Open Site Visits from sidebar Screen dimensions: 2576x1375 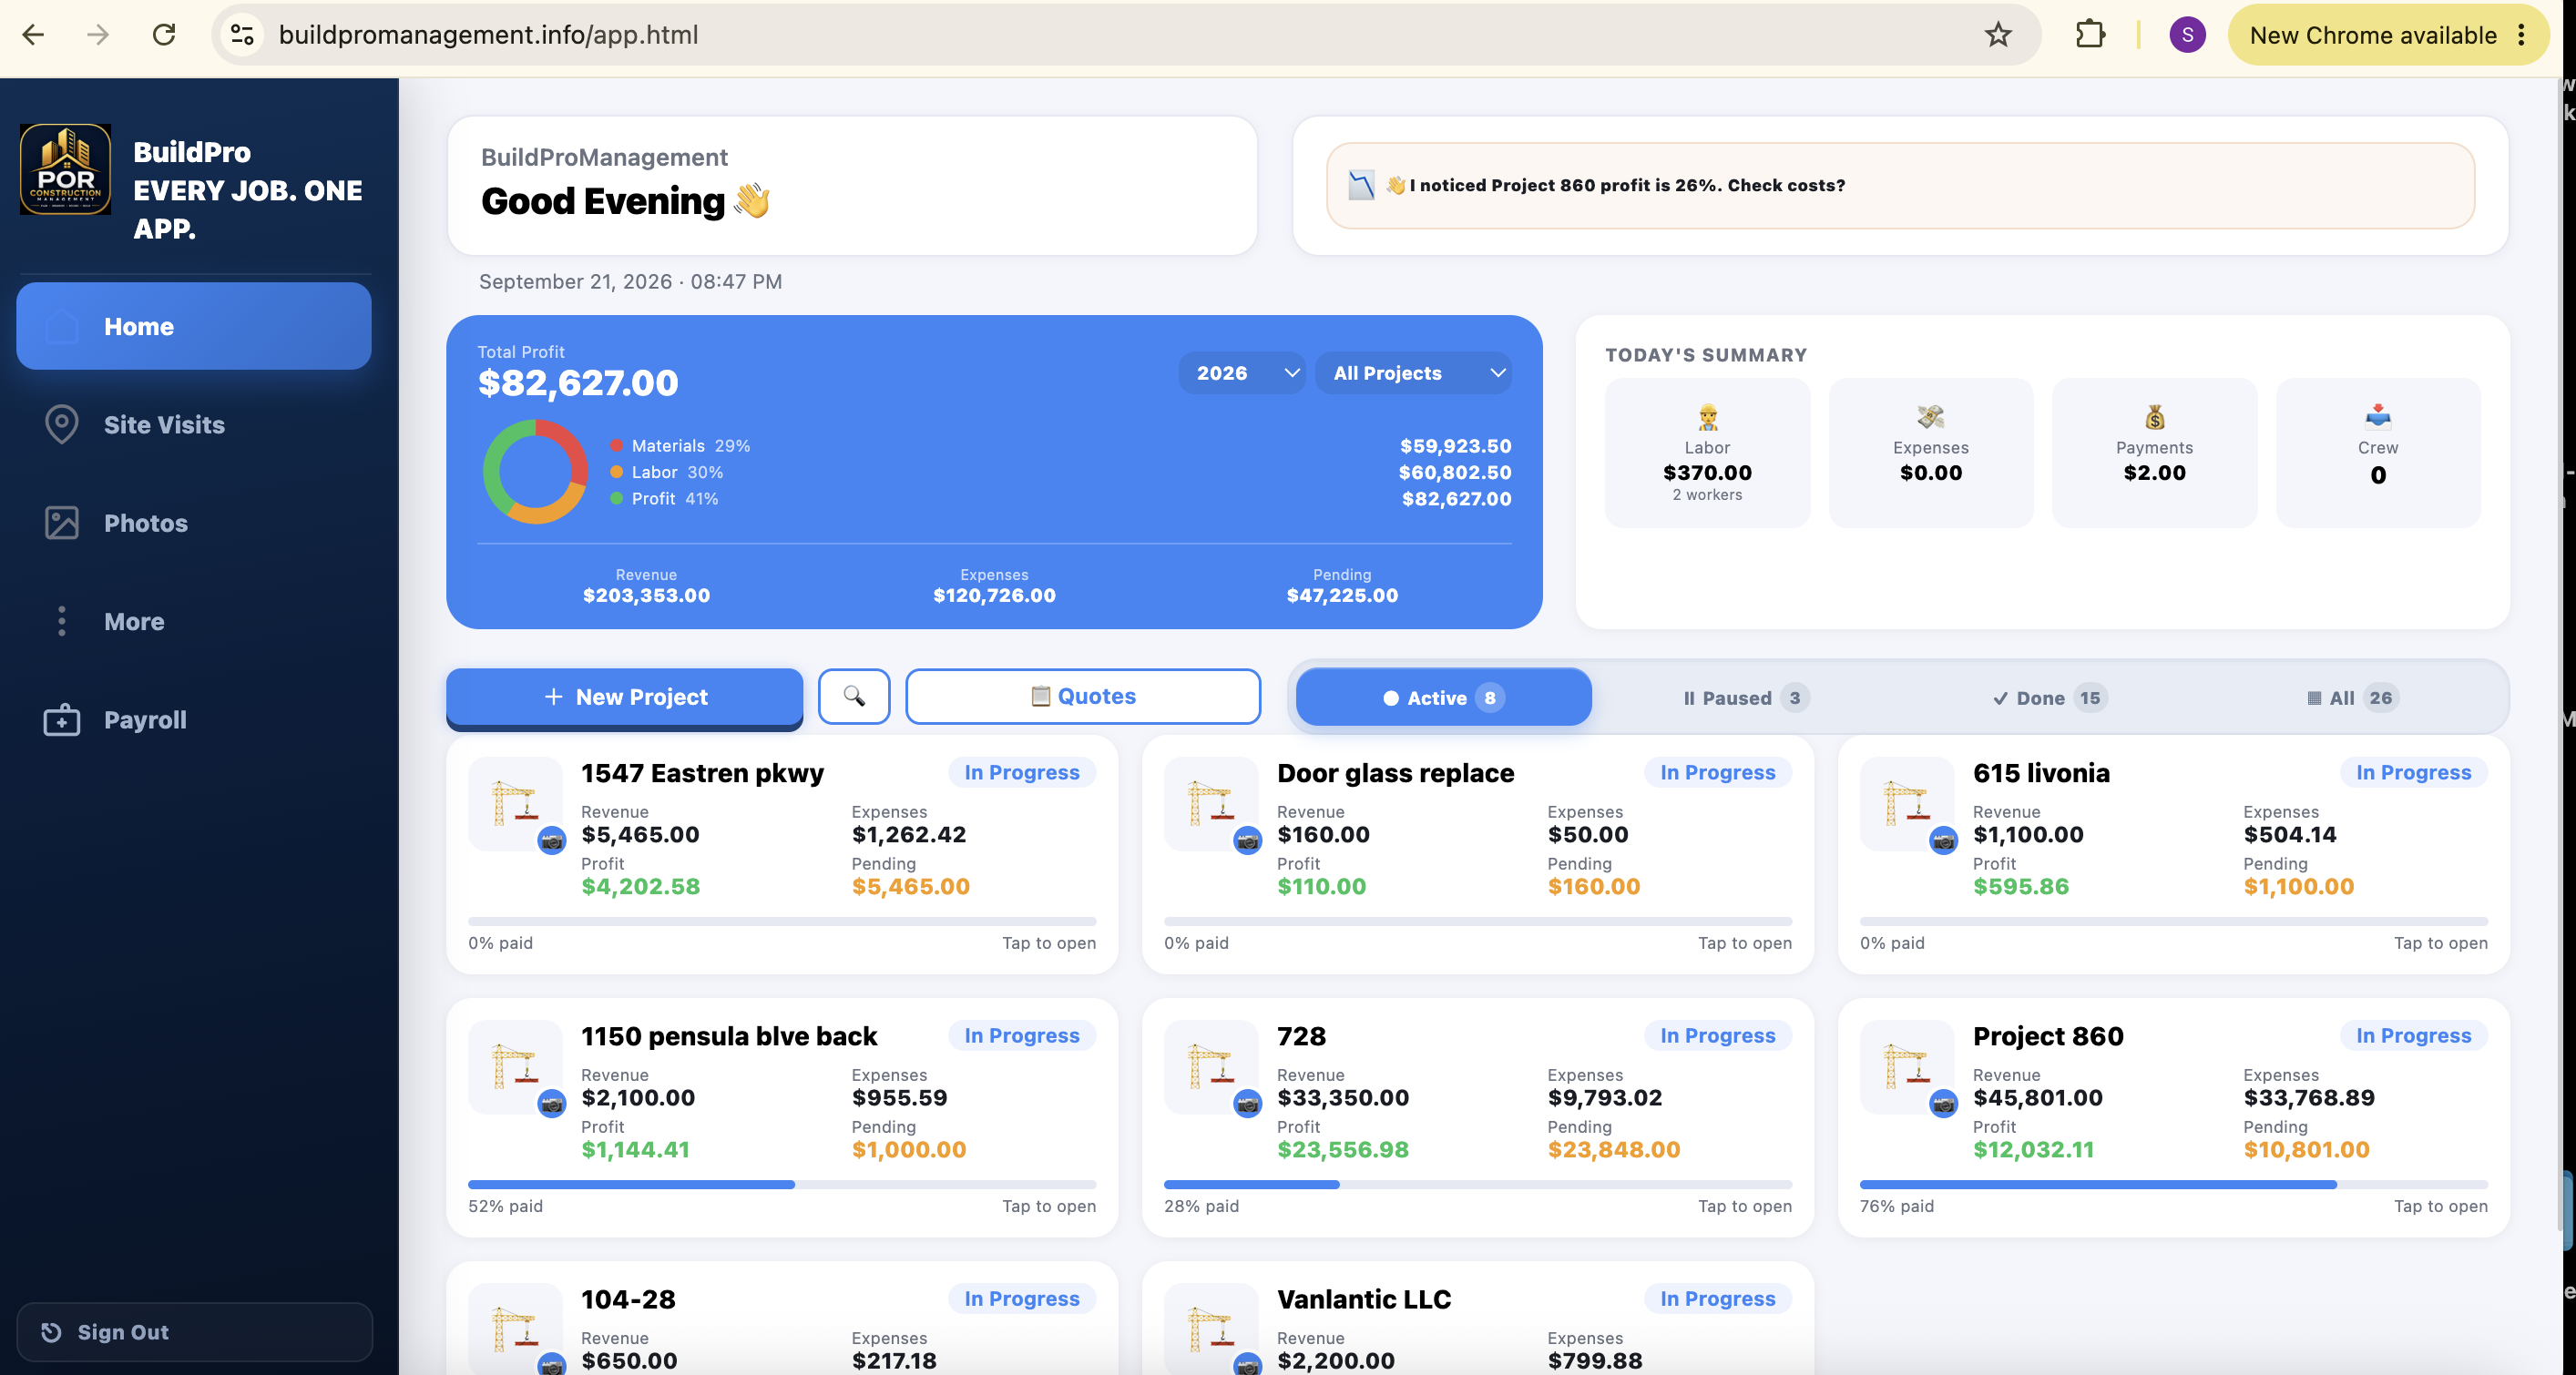click(x=194, y=424)
